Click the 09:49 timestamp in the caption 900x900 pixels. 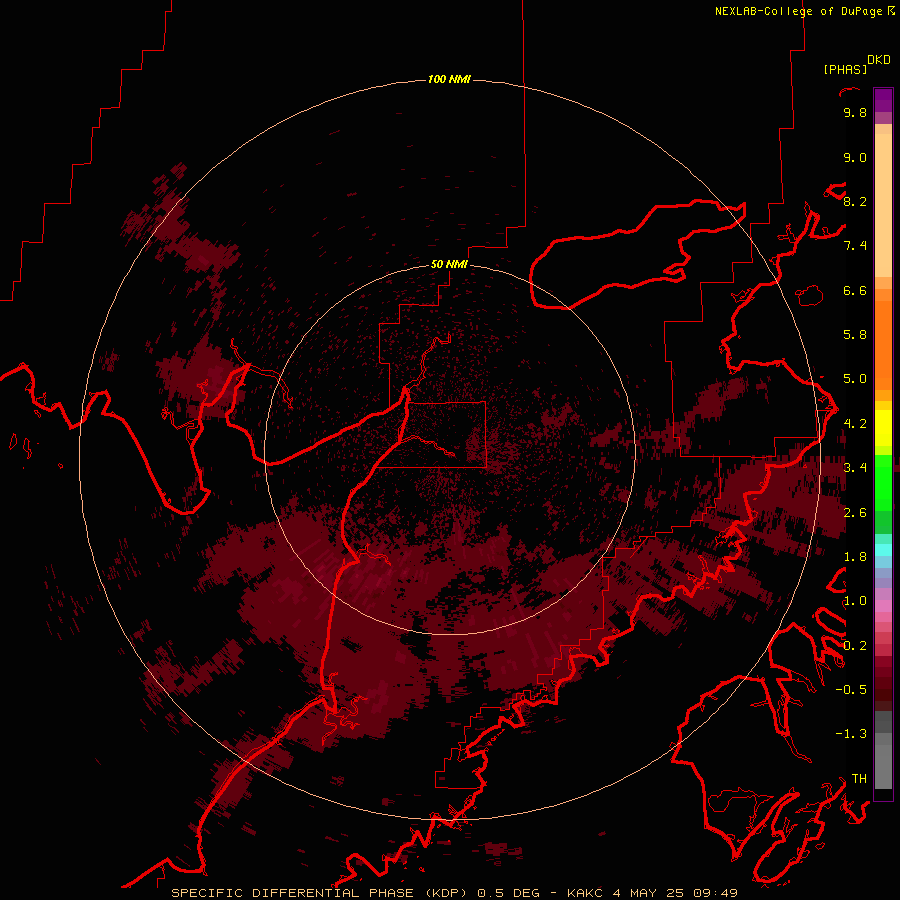tap(715, 893)
